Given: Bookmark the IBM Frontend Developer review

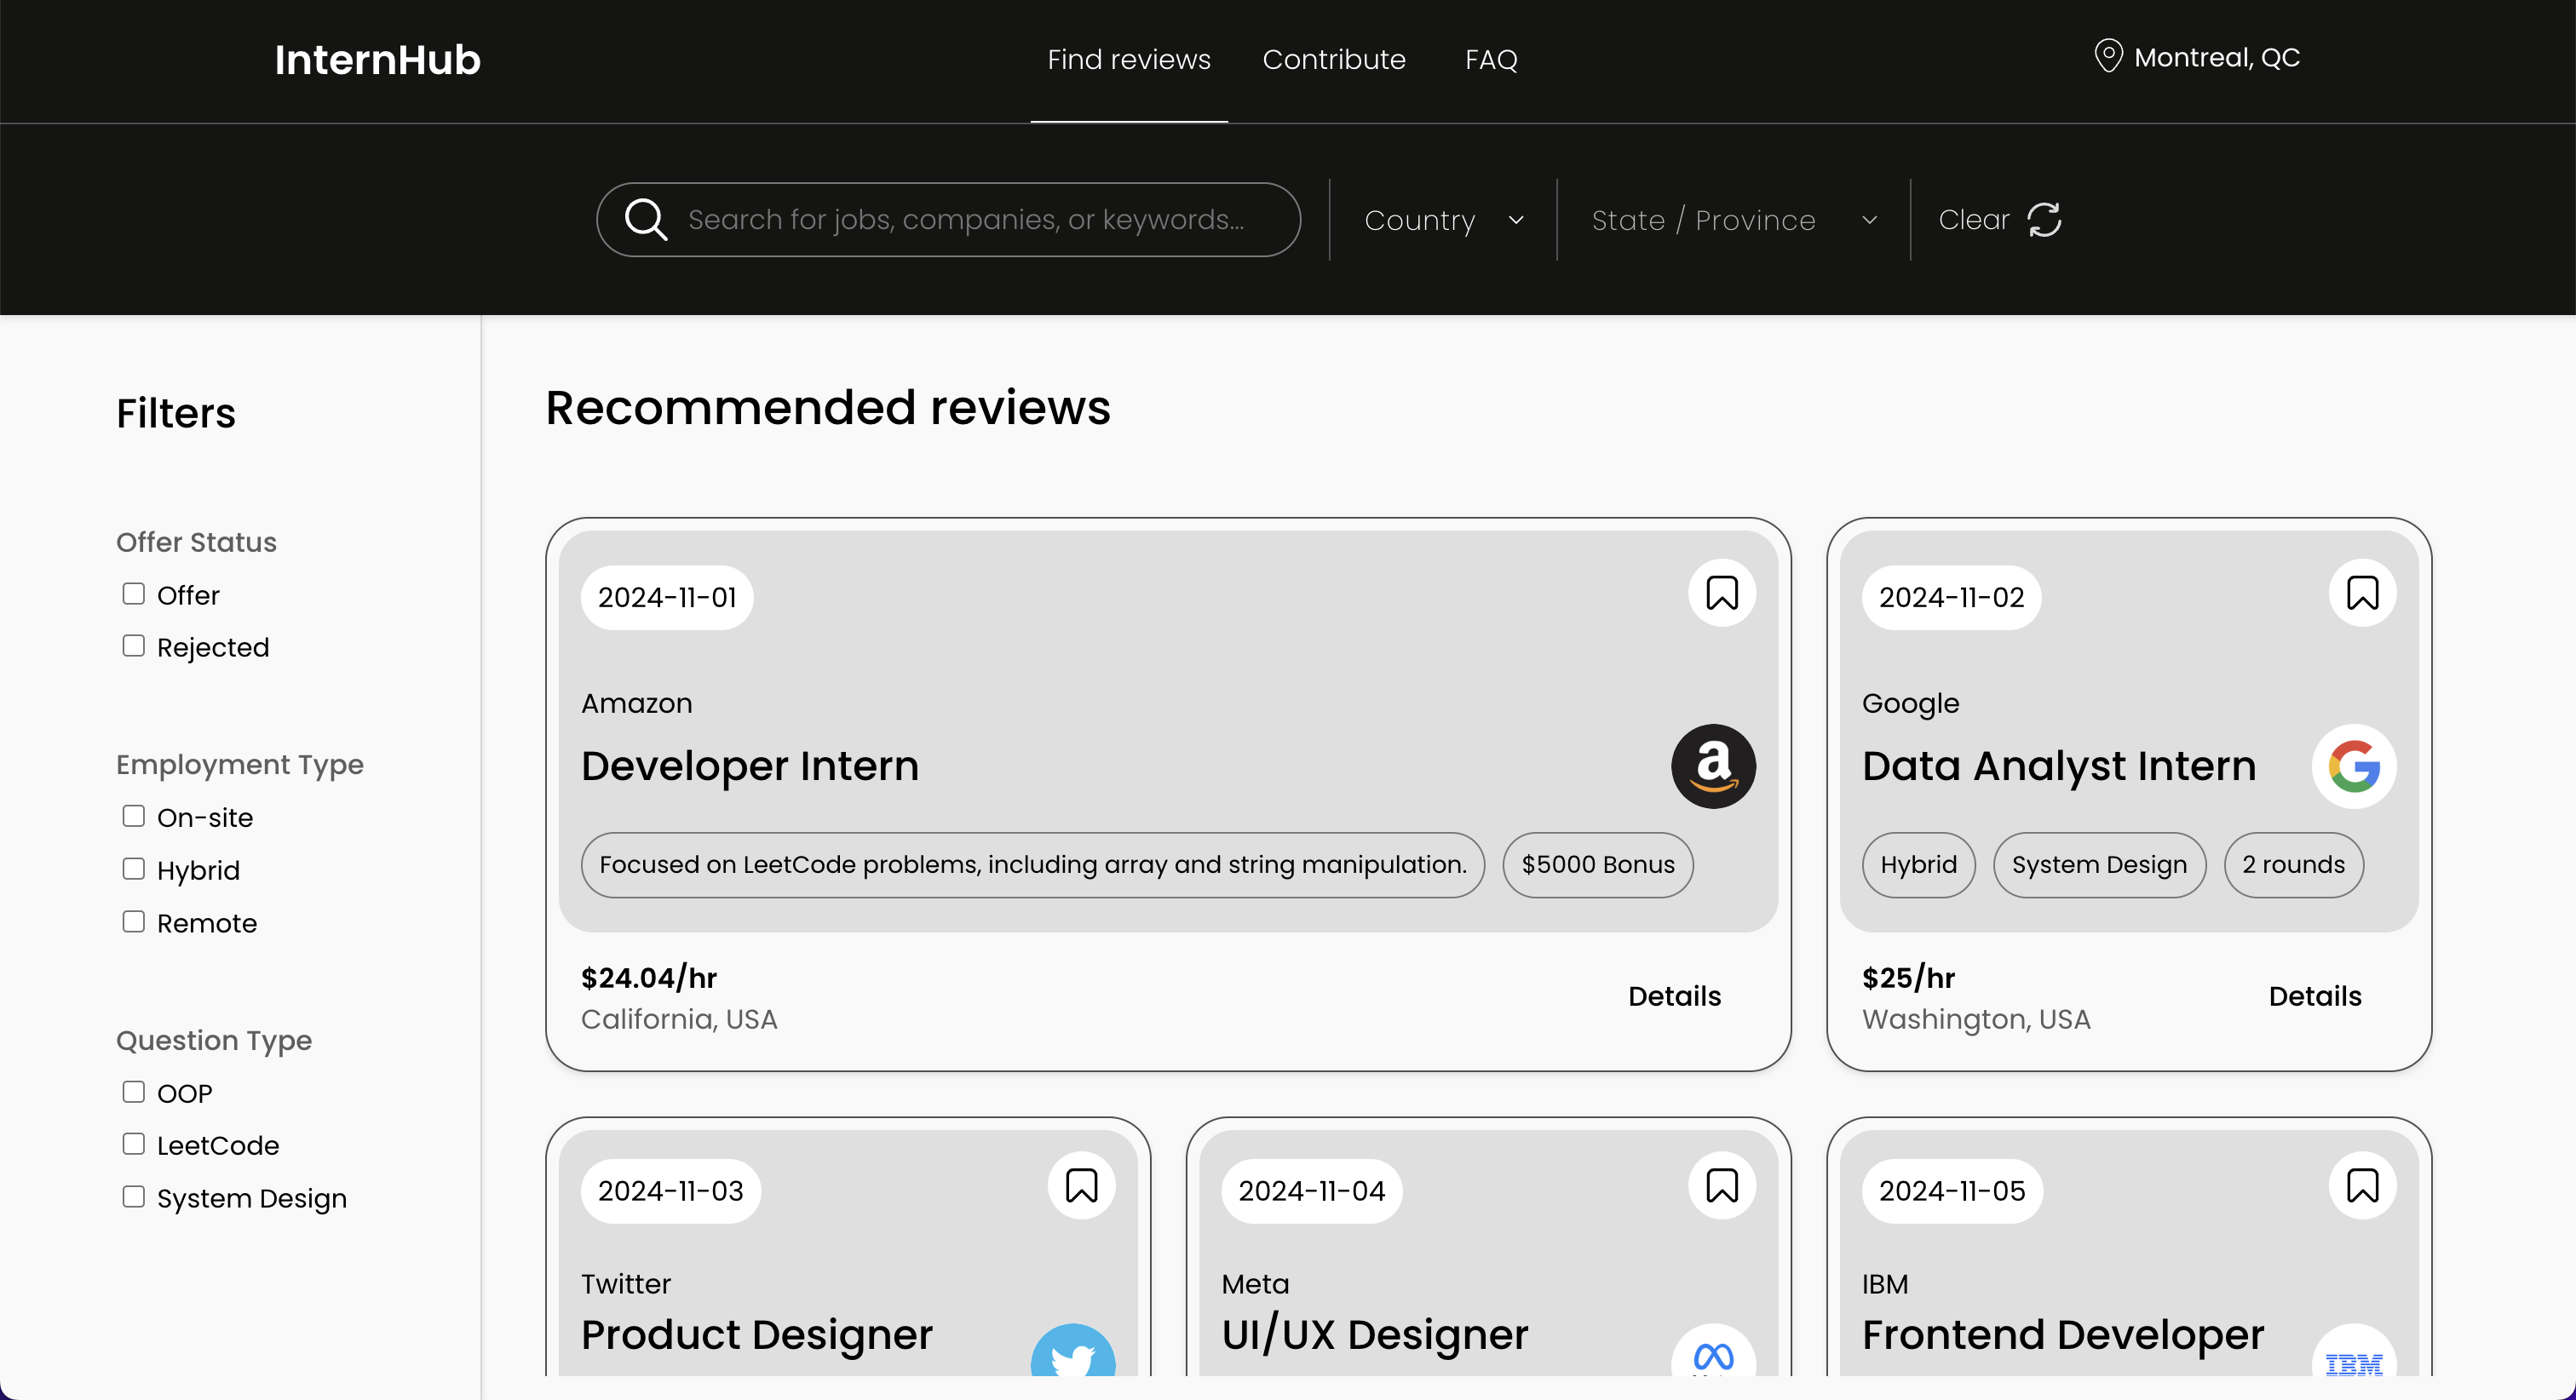Looking at the screenshot, I should (2362, 1186).
